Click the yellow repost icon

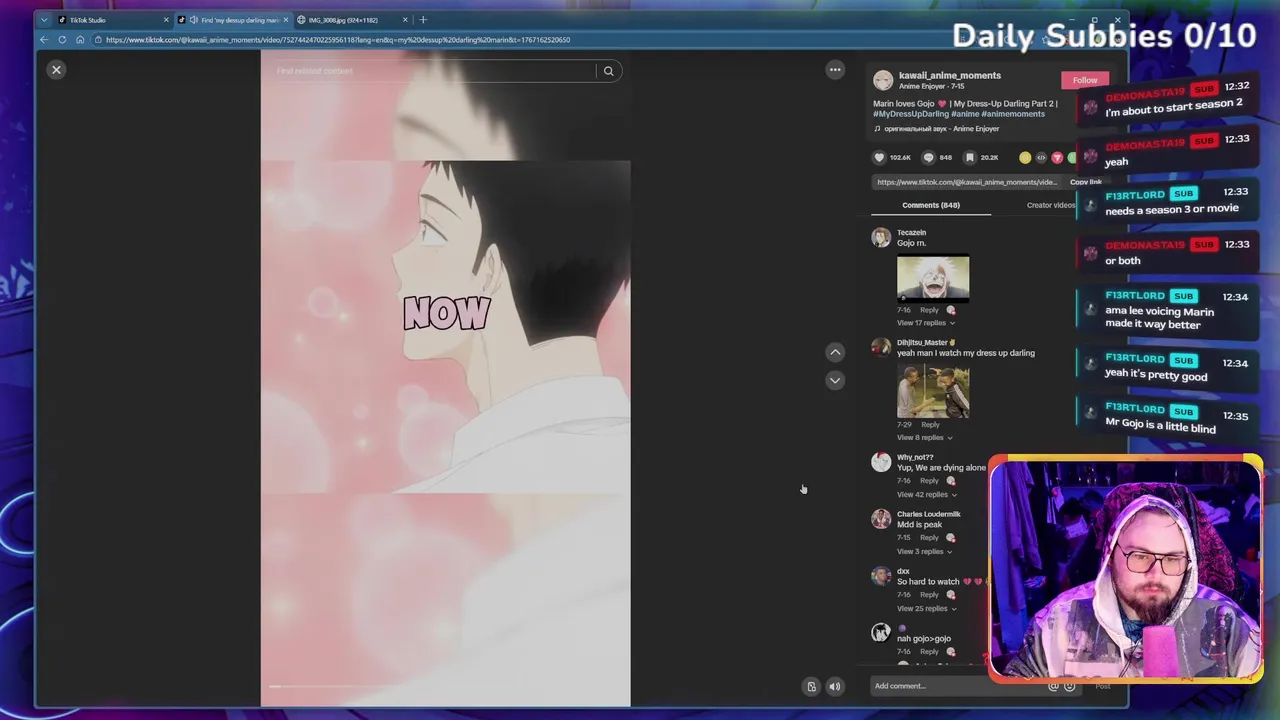(1025, 157)
